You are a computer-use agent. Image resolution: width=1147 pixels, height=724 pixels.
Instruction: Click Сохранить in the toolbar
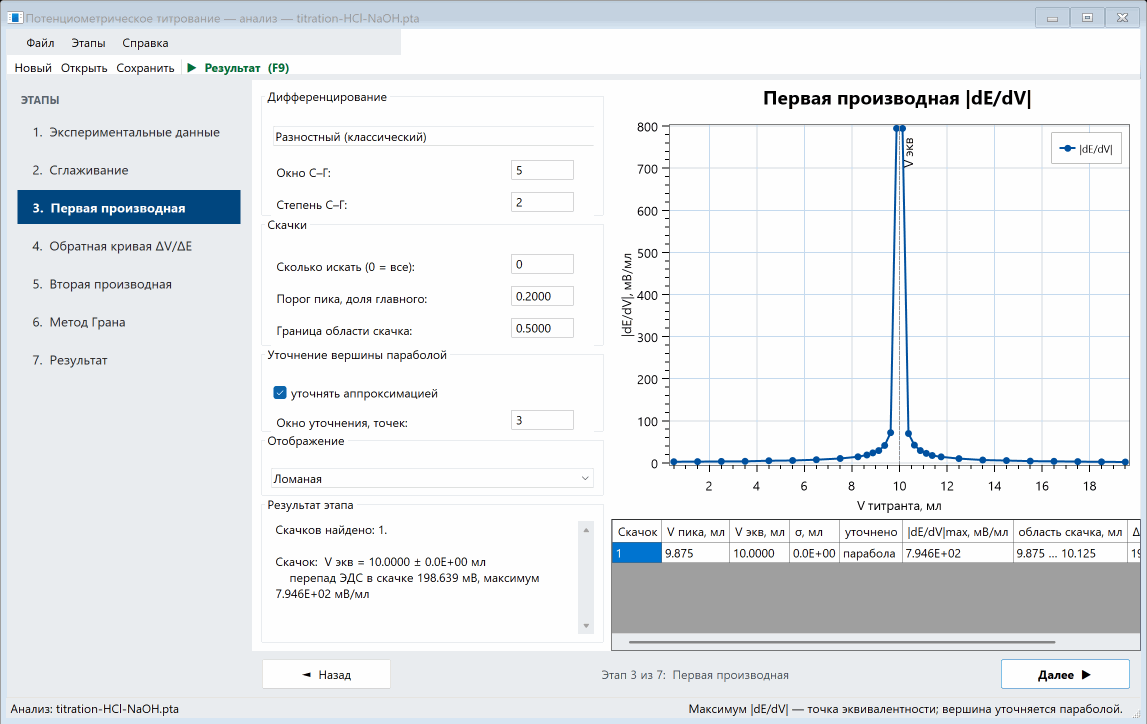[x=146, y=68]
